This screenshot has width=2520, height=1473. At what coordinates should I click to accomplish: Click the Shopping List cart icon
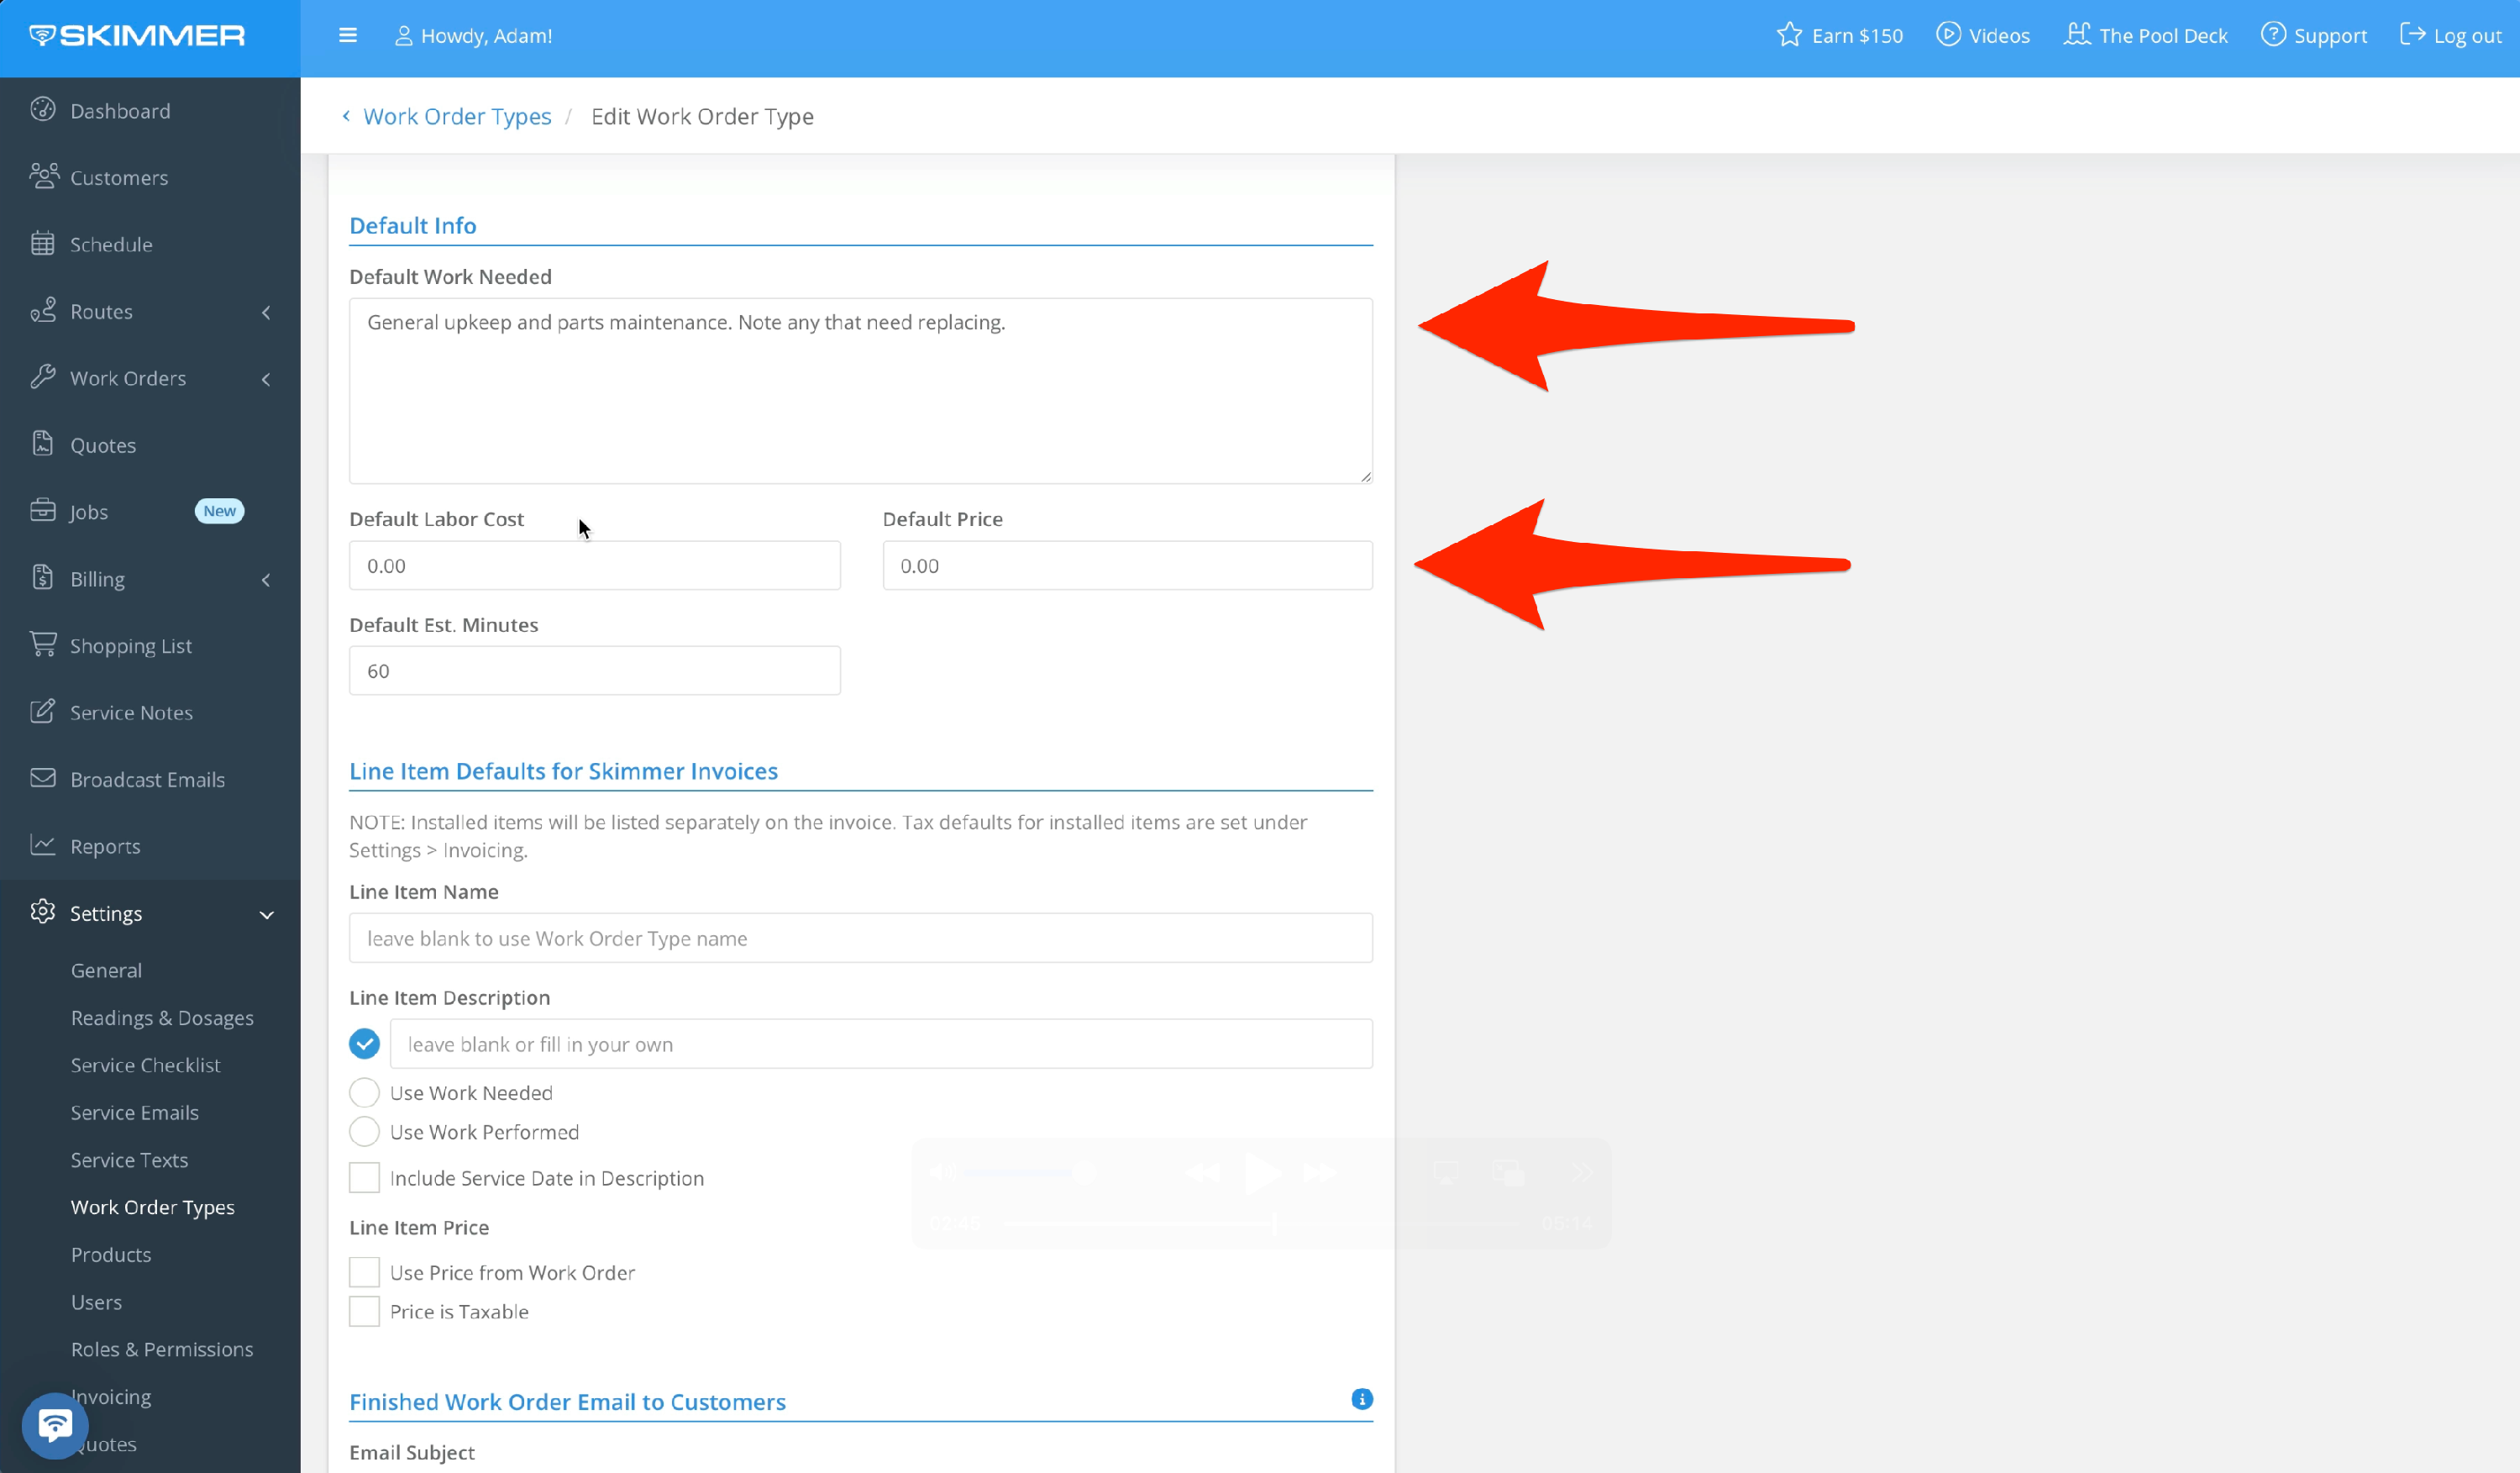(x=43, y=645)
